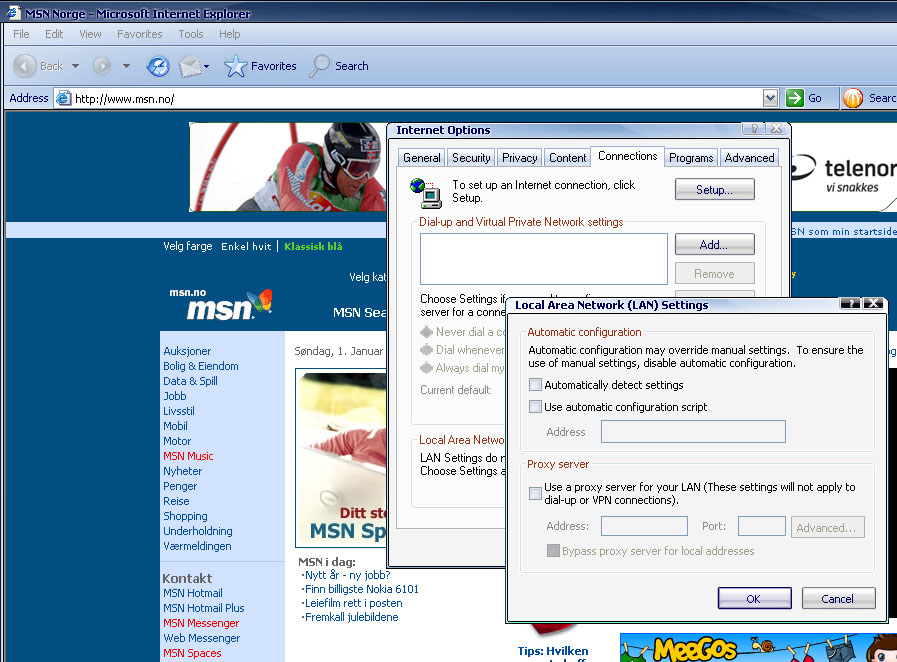This screenshot has width=897, height=662.
Task: Open the Auksjoner link in sidebar
Action: [187, 351]
